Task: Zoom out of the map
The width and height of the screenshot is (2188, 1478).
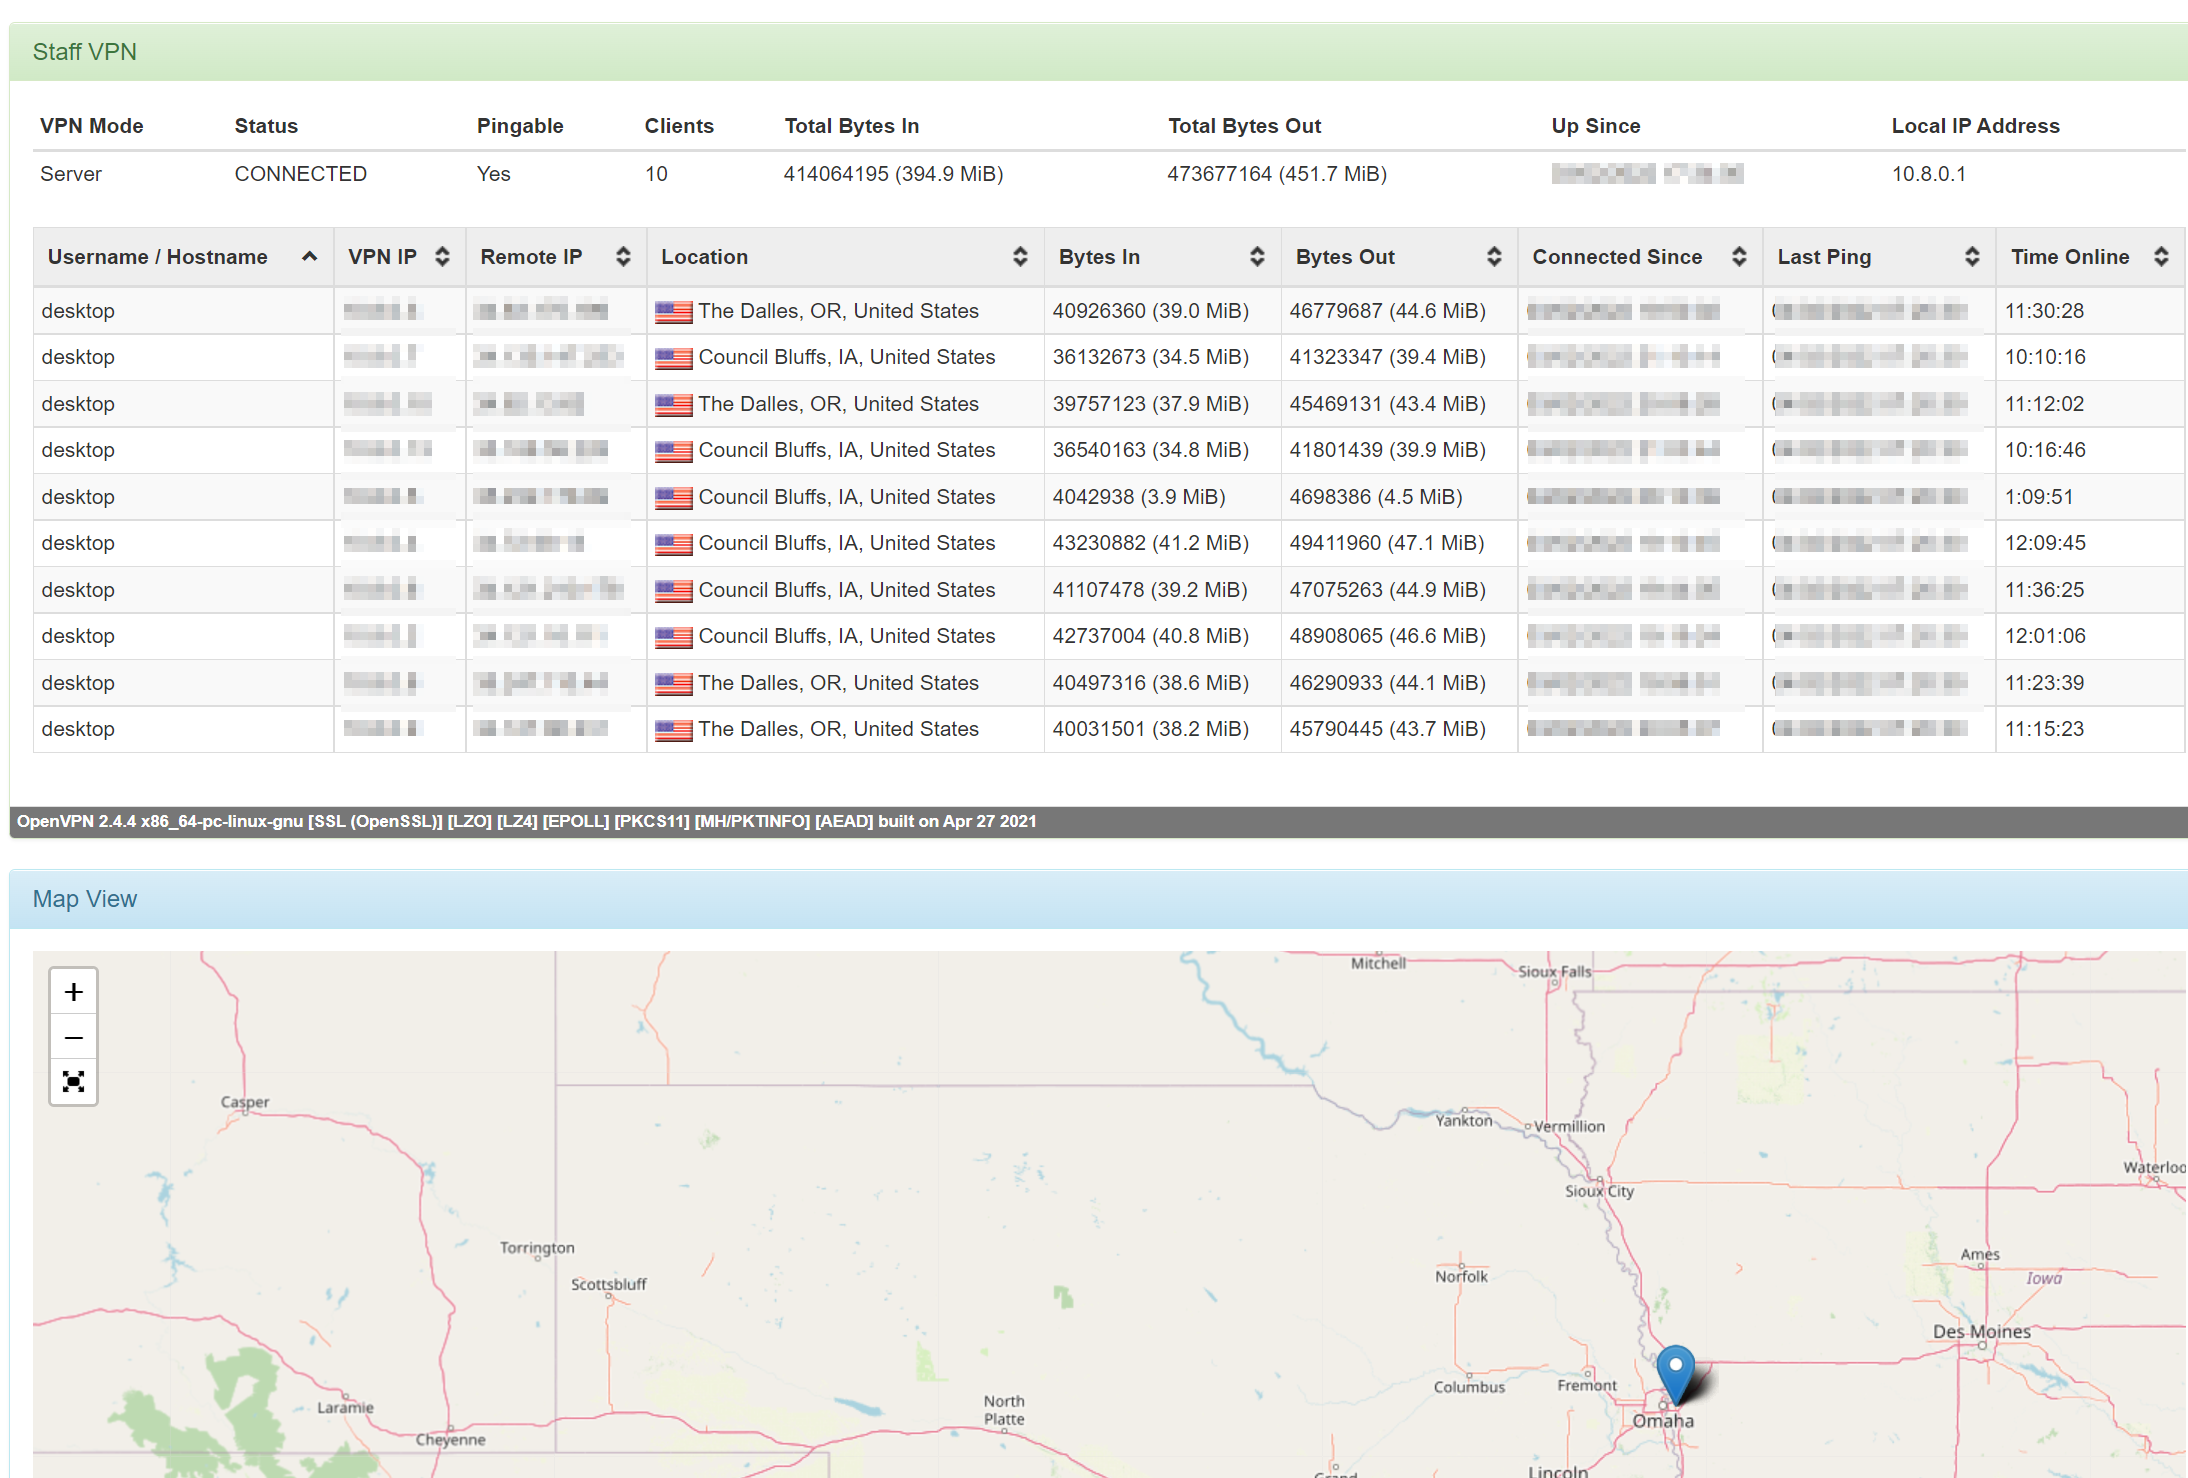Action: click(73, 1038)
